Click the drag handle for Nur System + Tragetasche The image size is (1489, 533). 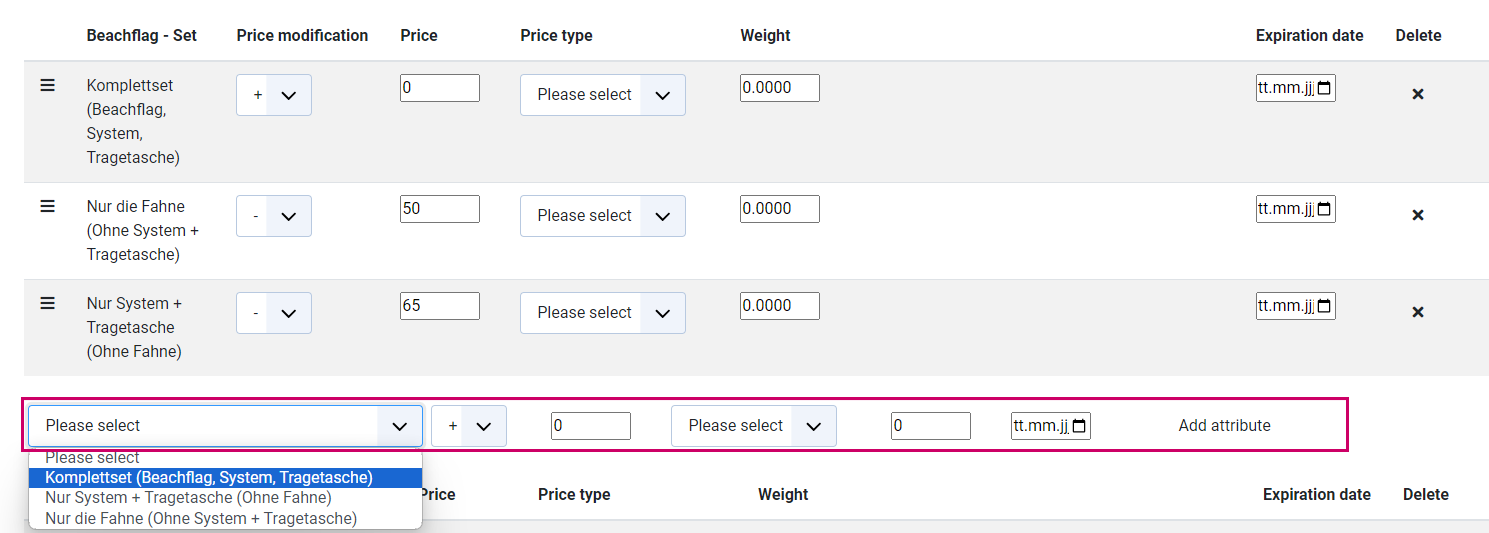(47, 303)
